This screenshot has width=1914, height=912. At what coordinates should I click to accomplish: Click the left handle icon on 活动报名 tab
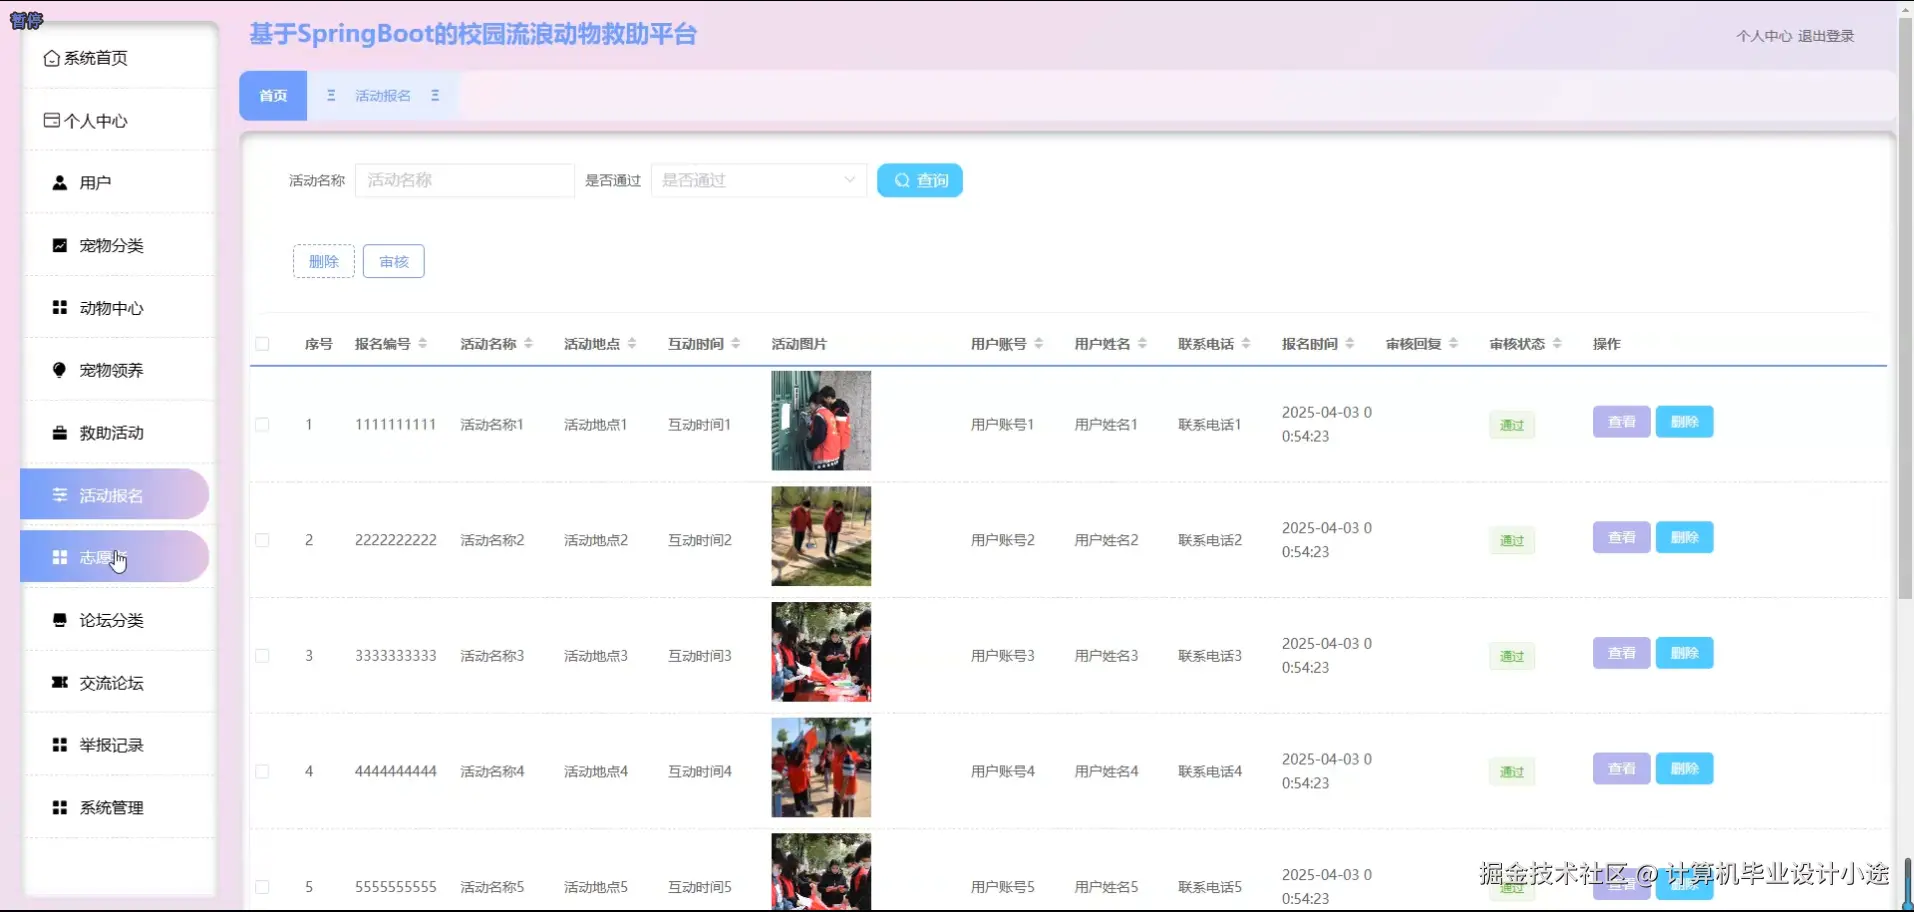331,95
